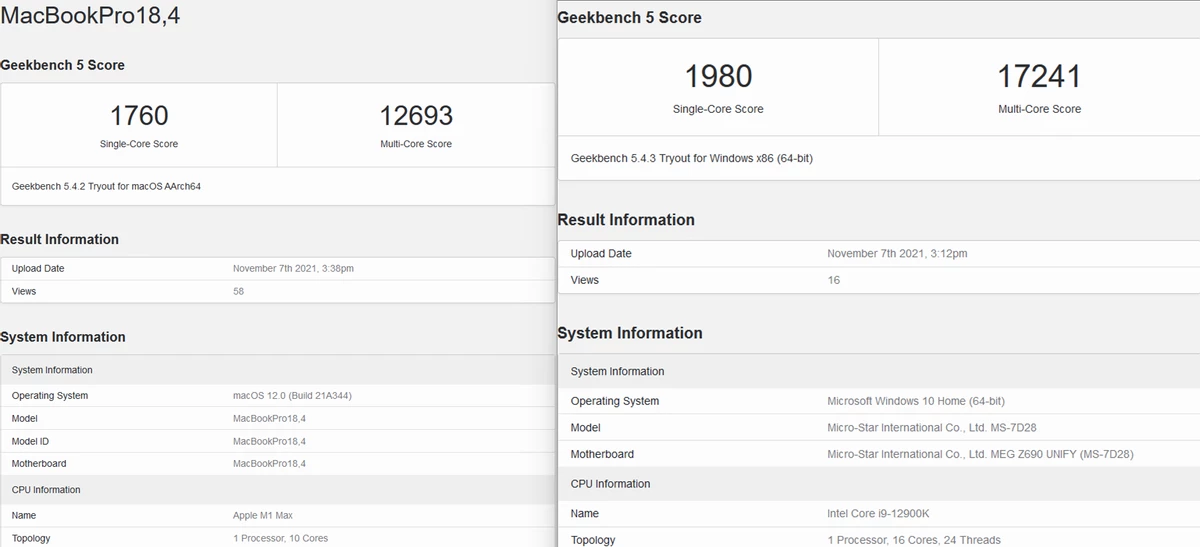The height and width of the screenshot is (547, 1200).
Task: Click CPU Information header in the Mac result
Action: point(46,490)
